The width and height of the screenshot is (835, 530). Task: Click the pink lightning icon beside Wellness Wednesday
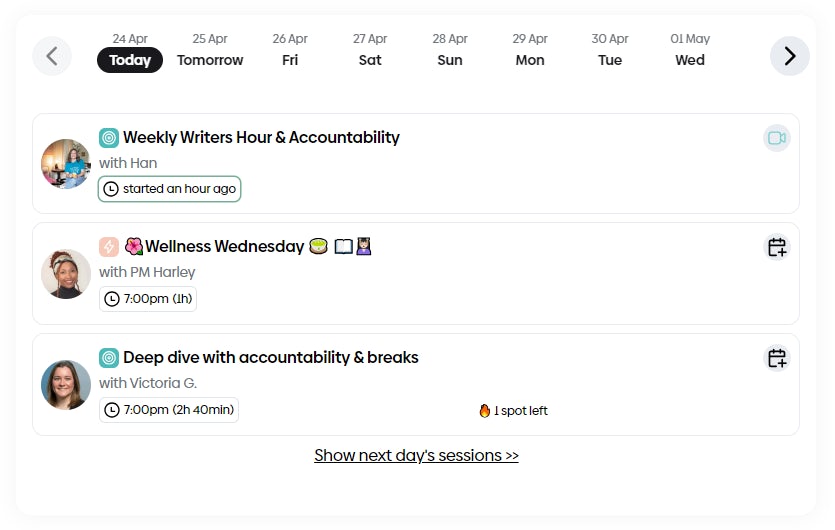coord(109,247)
